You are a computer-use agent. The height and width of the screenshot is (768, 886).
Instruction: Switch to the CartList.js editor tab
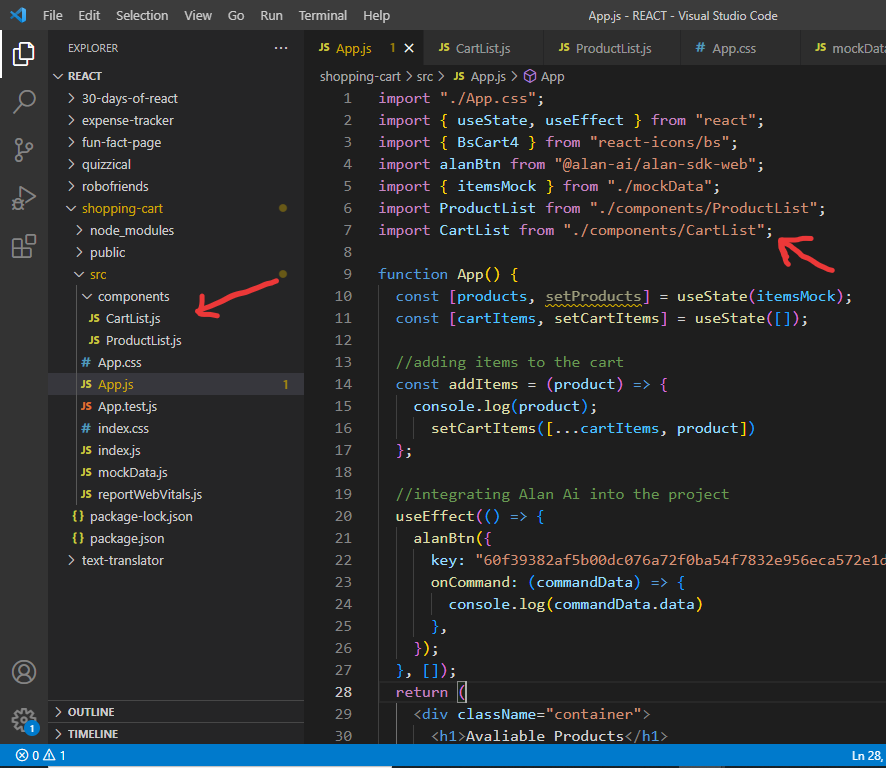click(x=483, y=49)
